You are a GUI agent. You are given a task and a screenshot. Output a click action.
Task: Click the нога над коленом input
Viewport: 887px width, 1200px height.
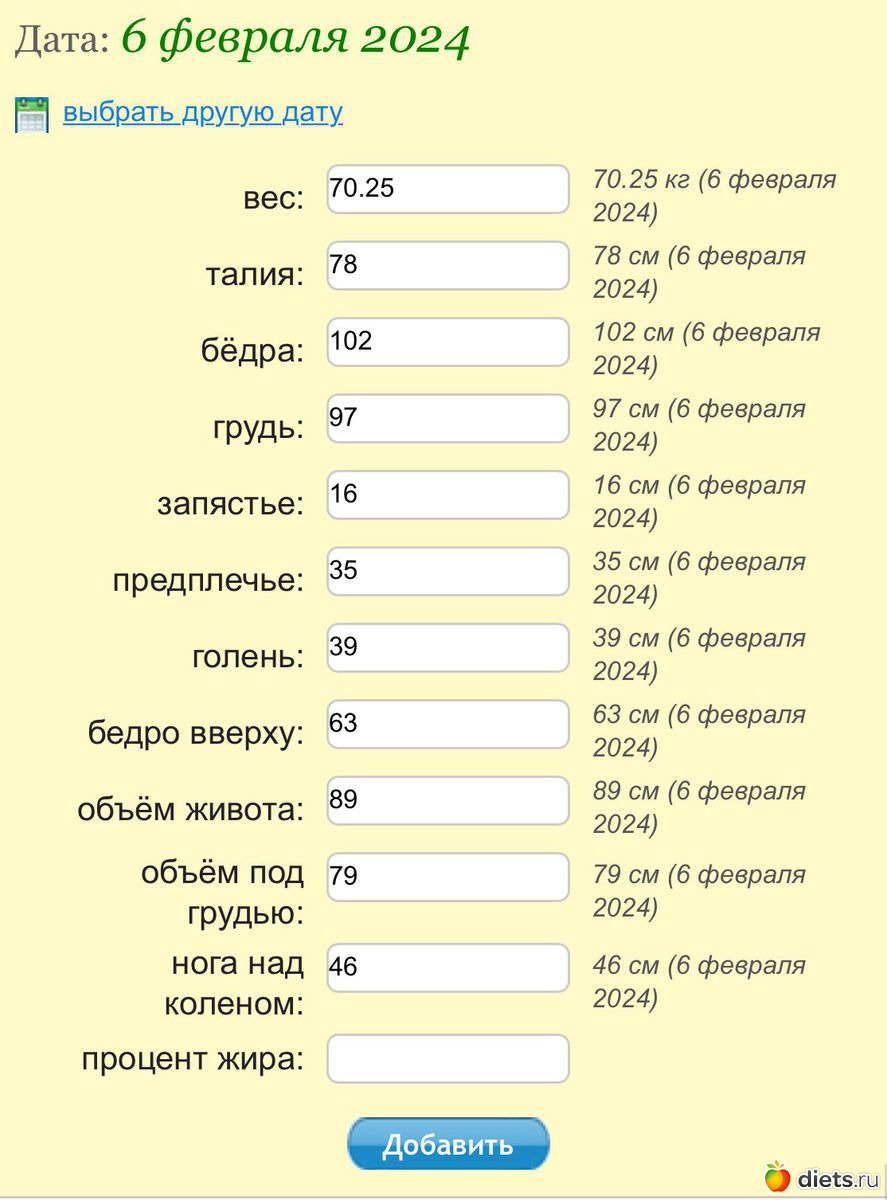click(x=448, y=968)
